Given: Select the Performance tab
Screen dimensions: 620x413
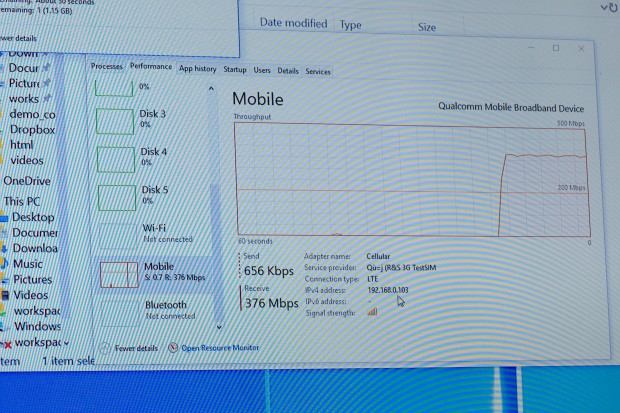Looking at the screenshot, I should 151,66.
